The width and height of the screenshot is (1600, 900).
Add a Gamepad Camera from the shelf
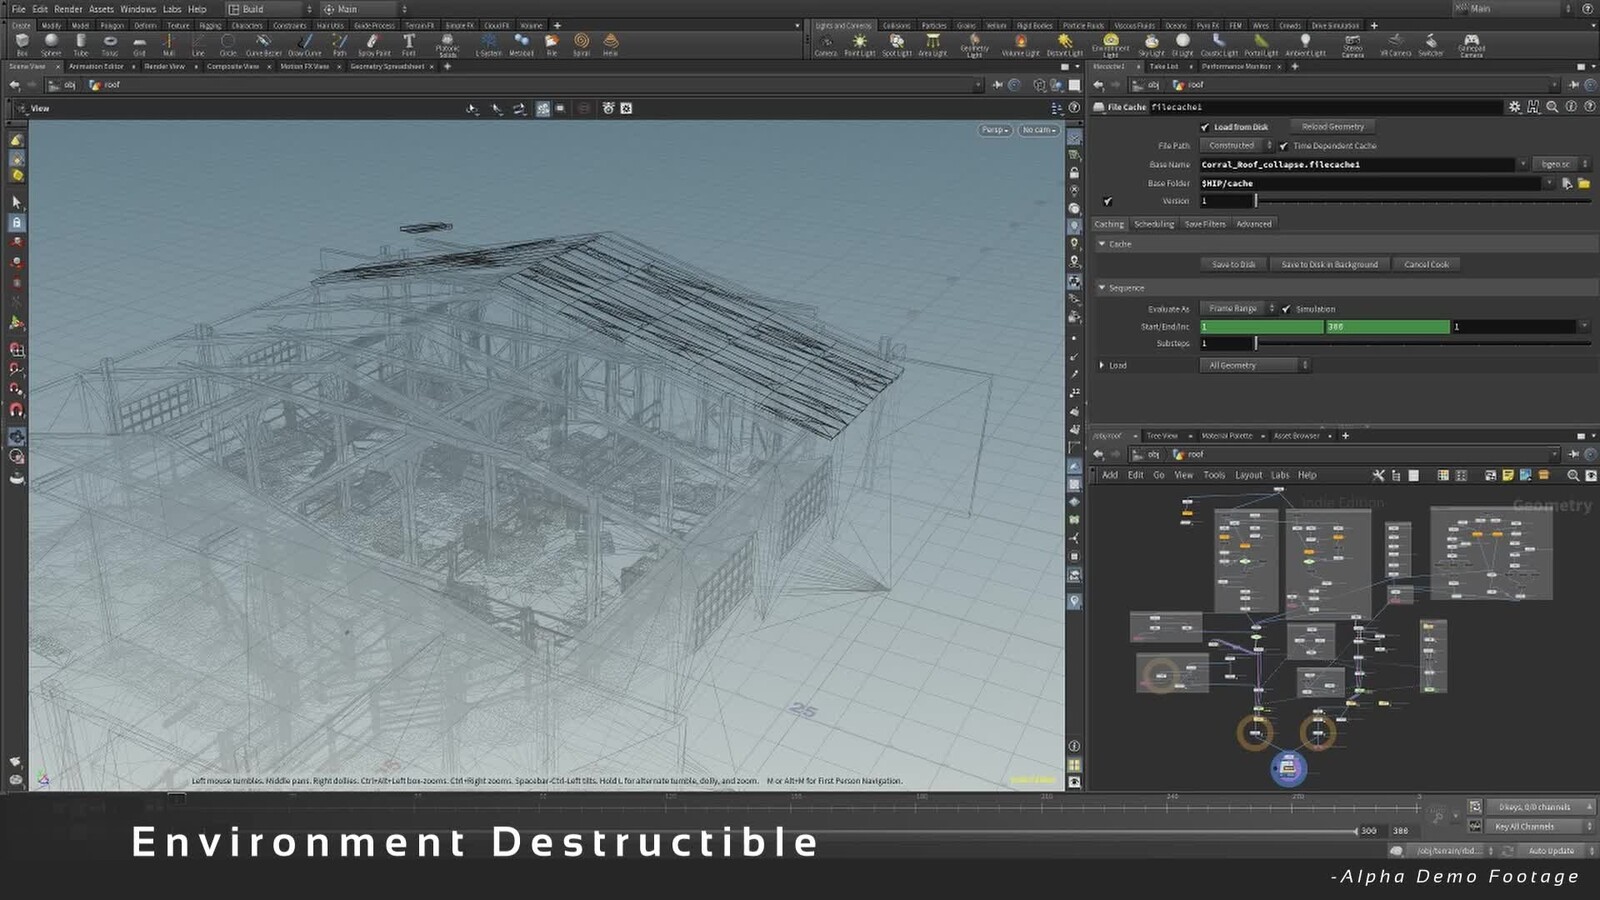(1471, 44)
